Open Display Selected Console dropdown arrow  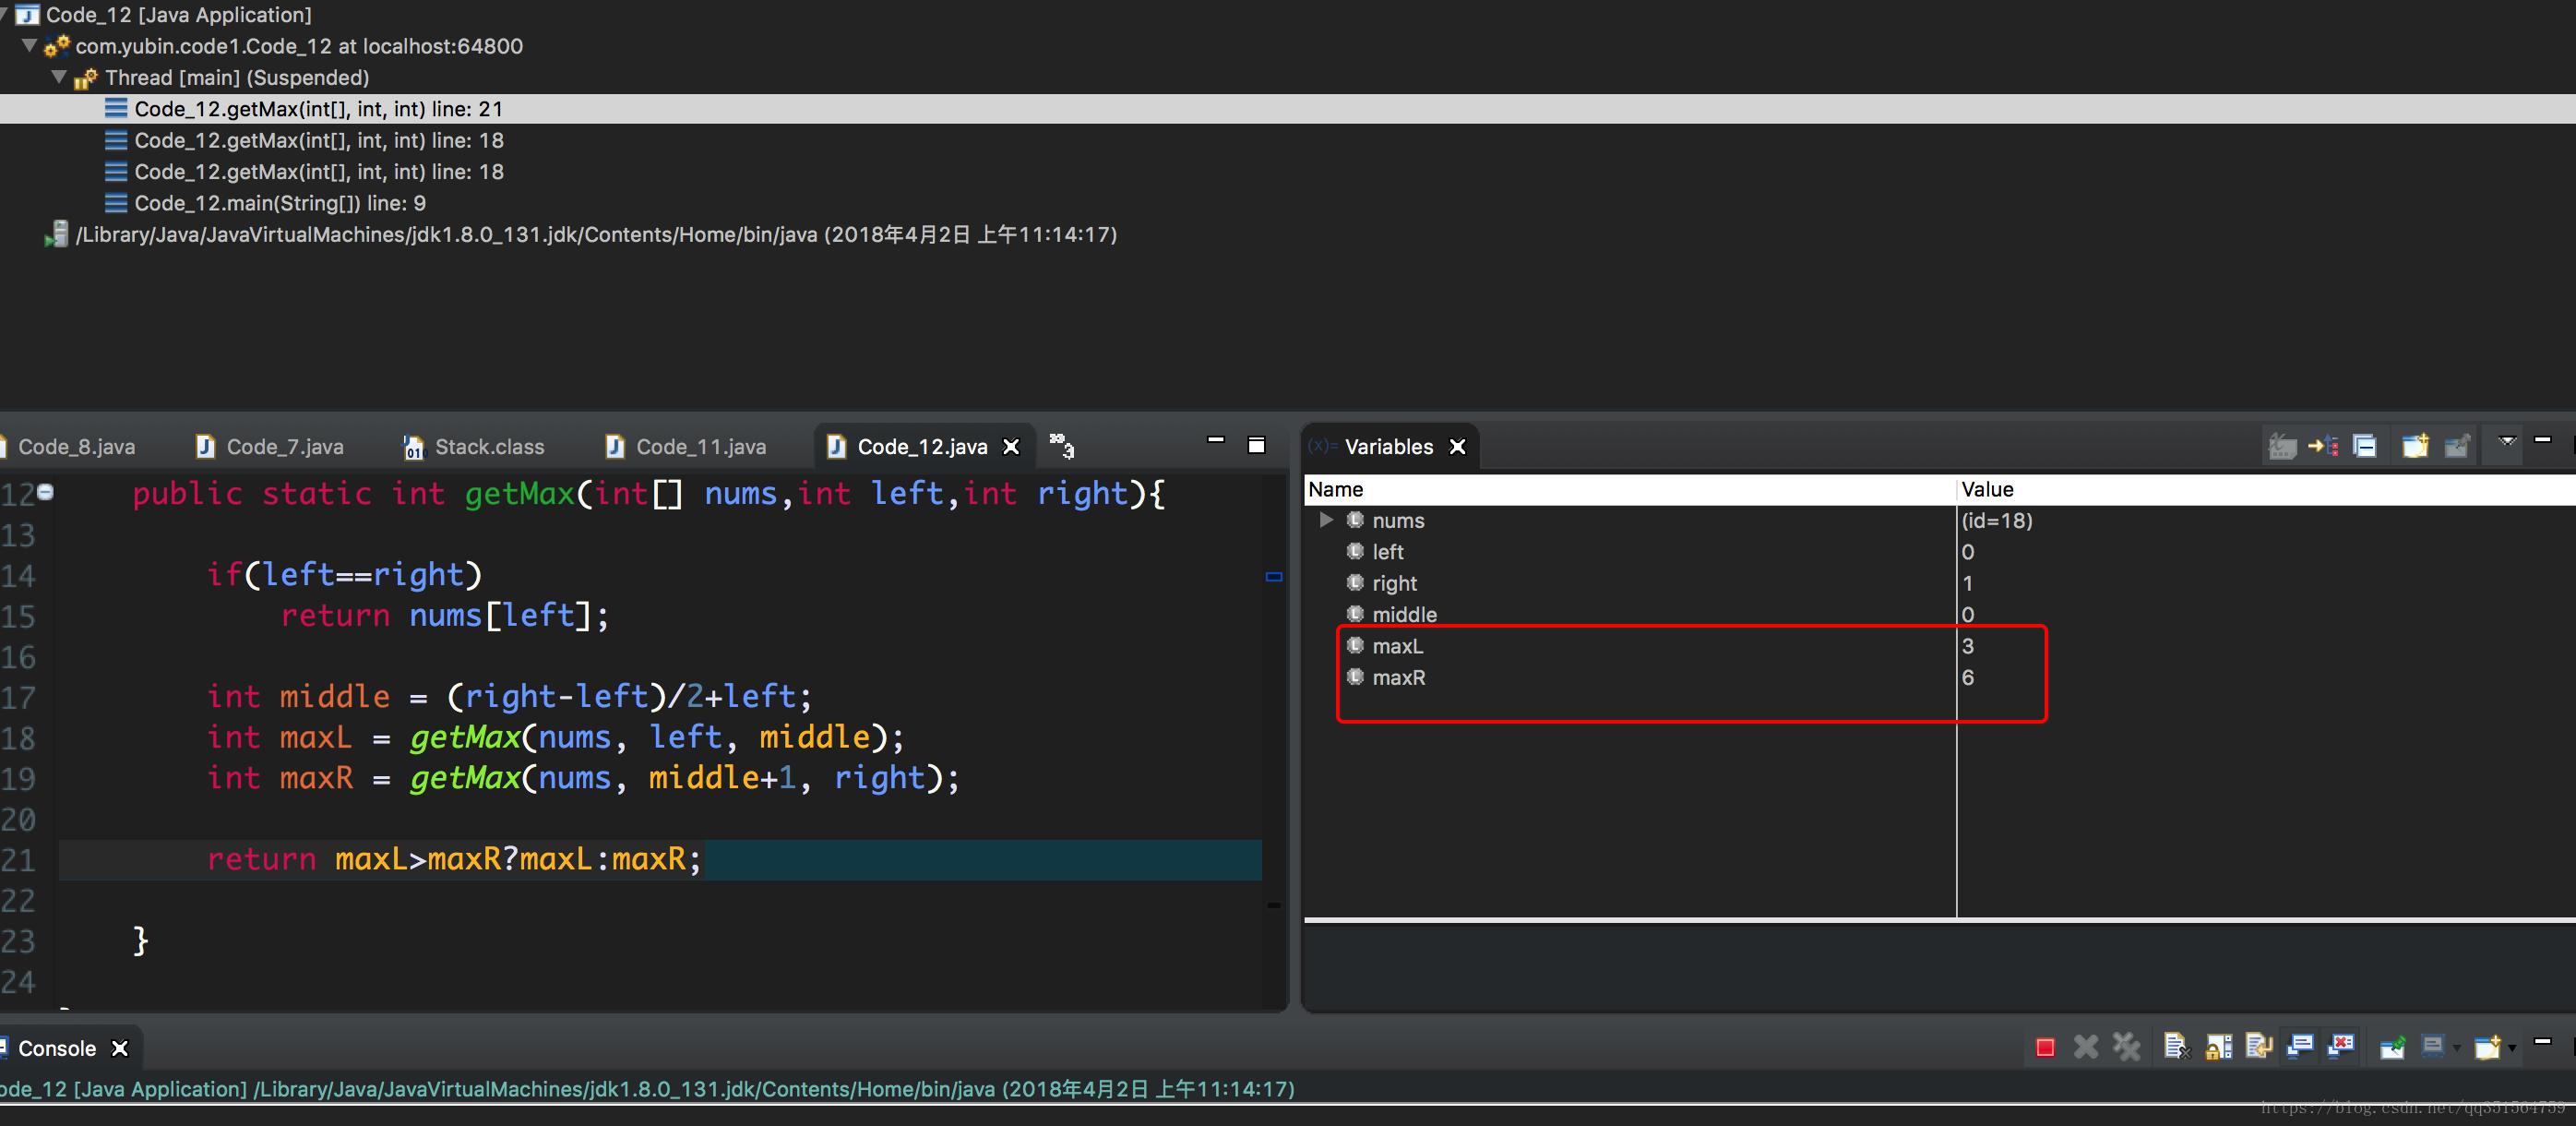click(2456, 1049)
